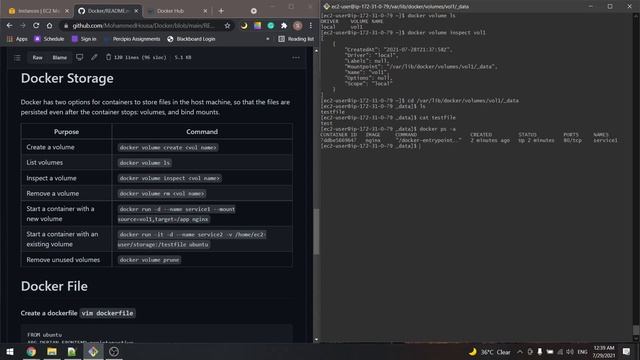The width and height of the screenshot is (640, 360).
Task: Click the Blame button
Action: [x=60, y=58]
